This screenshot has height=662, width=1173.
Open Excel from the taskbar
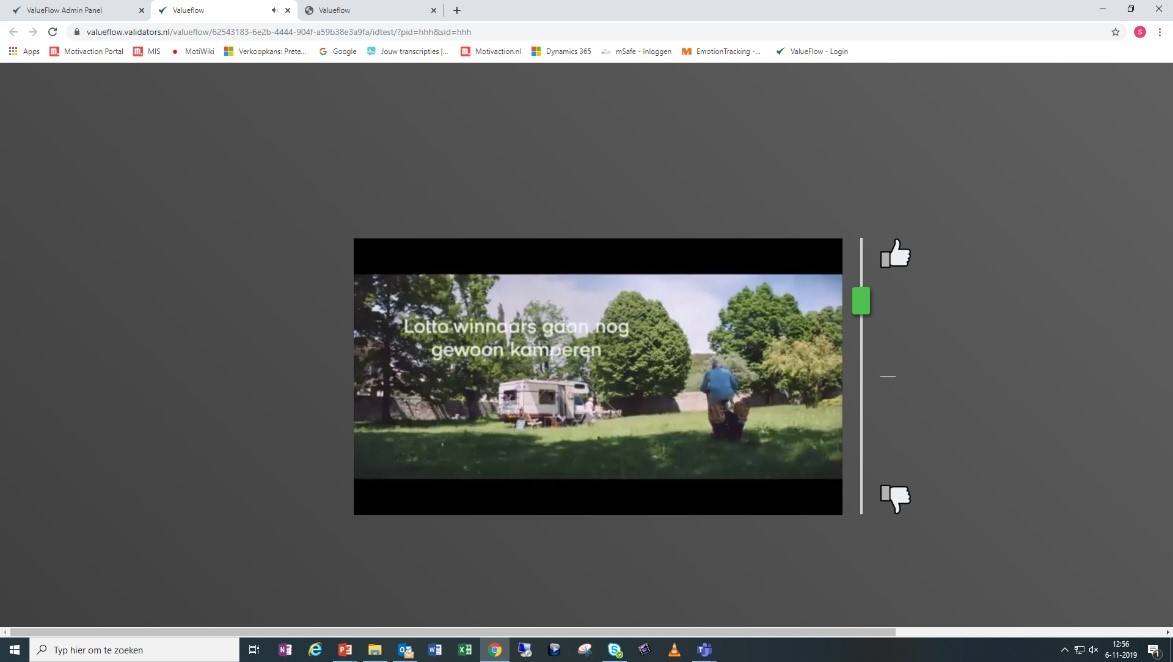coord(465,650)
